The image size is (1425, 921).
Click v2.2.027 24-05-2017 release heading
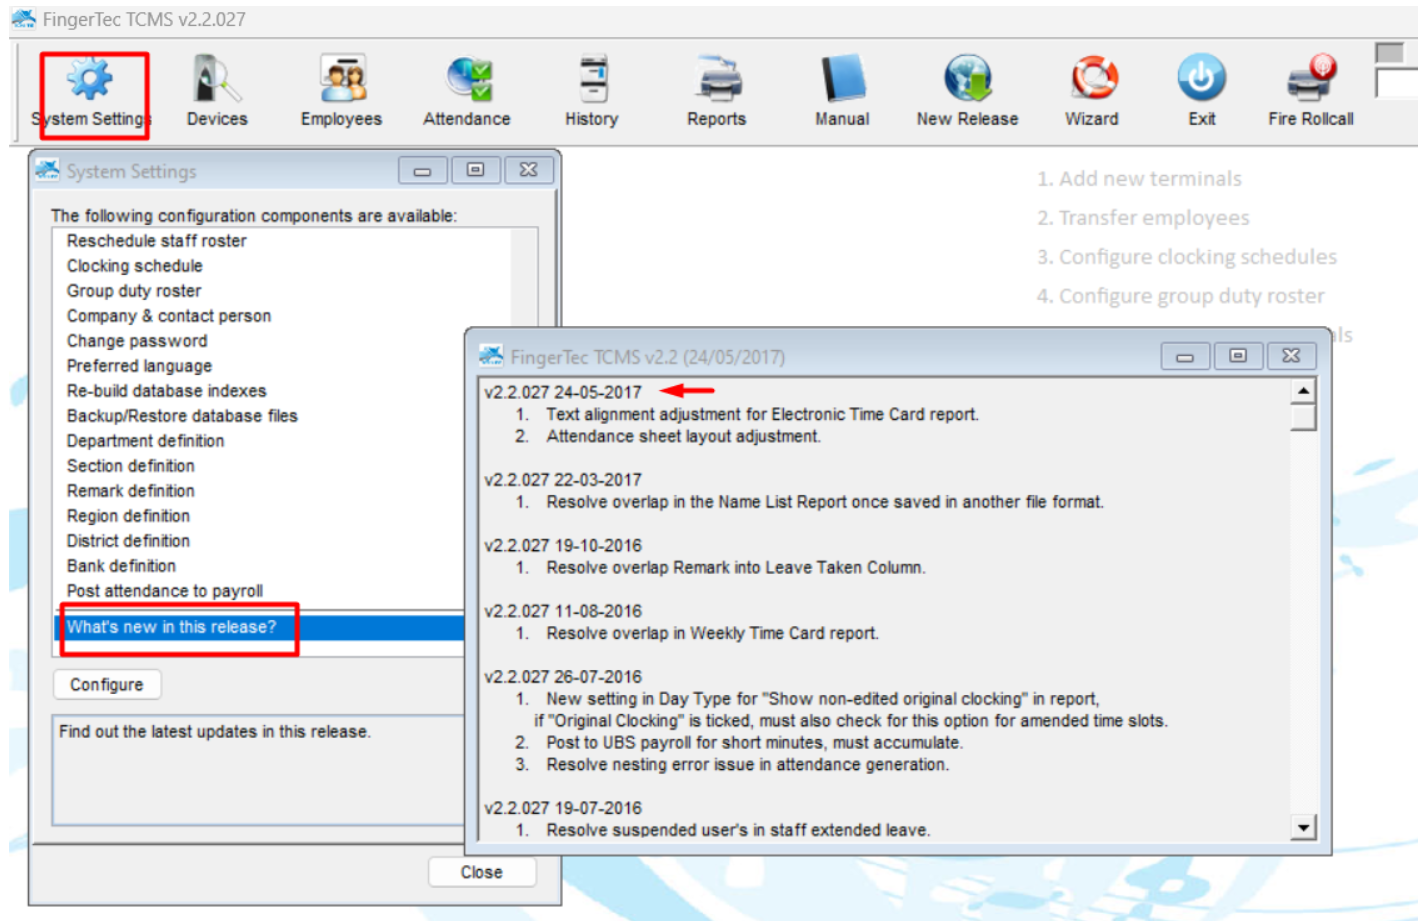563,392
